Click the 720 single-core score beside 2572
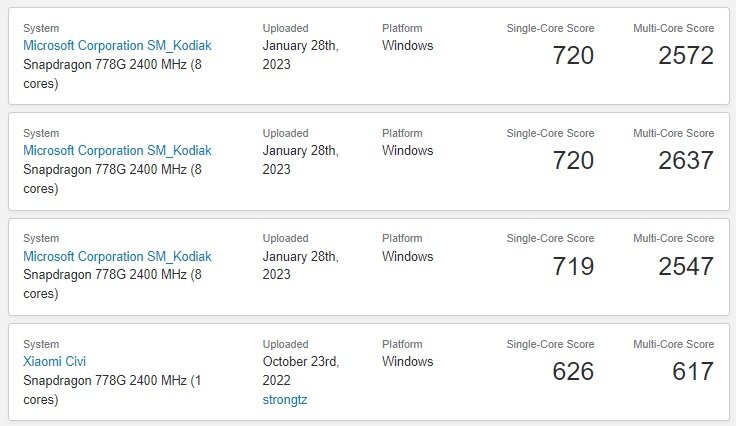736x426 pixels. [x=573, y=56]
